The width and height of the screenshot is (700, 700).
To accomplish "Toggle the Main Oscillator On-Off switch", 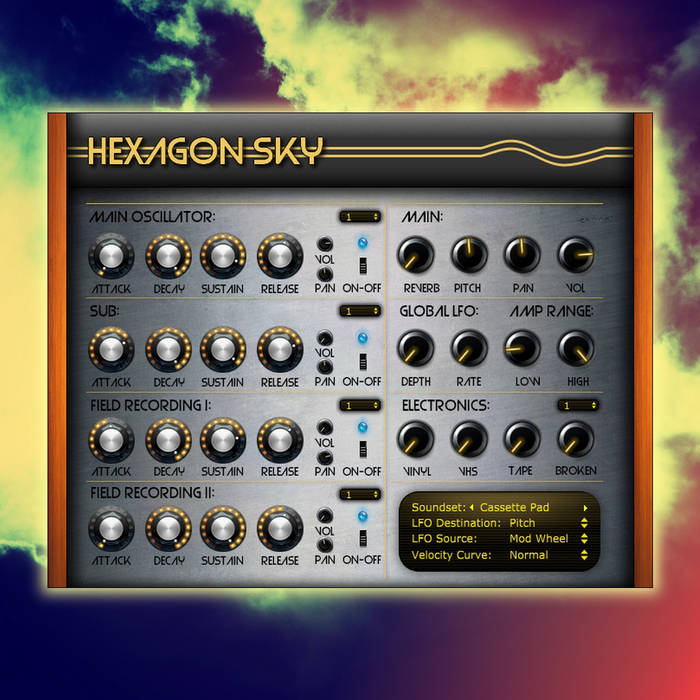I will [x=363, y=265].
